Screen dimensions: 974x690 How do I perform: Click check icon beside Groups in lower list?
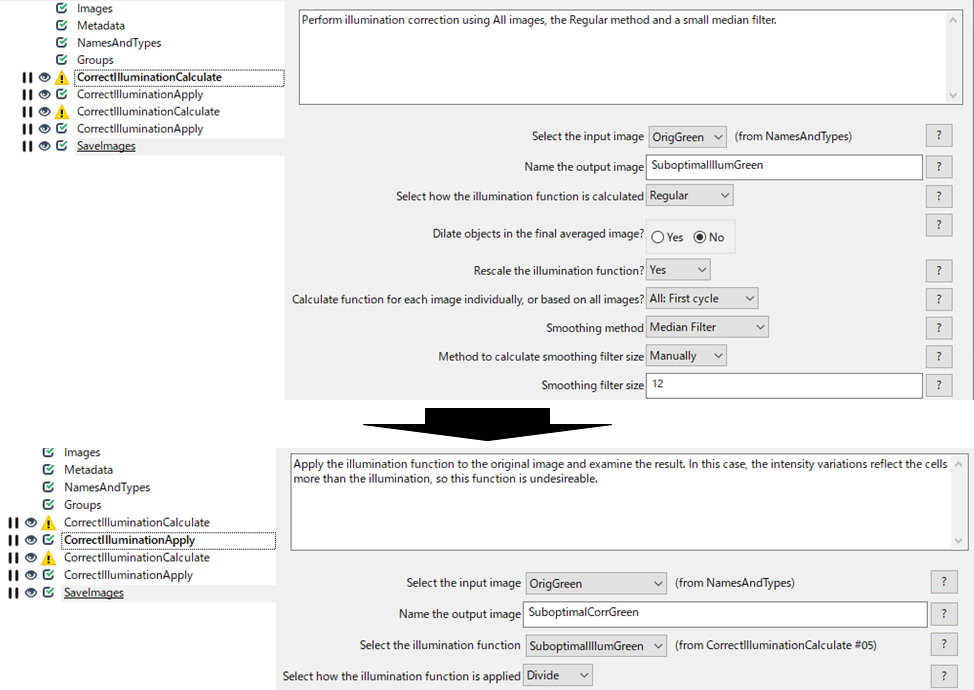tap(48, 504)
